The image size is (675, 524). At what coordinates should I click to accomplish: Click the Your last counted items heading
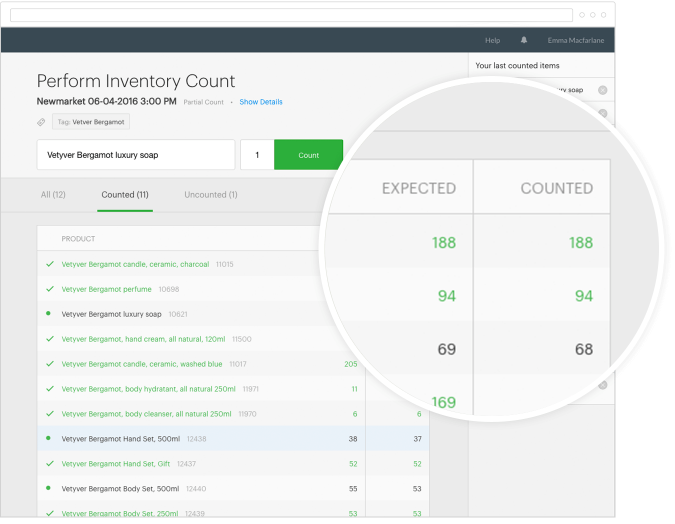pyautogui.click(x=517, y=66)
